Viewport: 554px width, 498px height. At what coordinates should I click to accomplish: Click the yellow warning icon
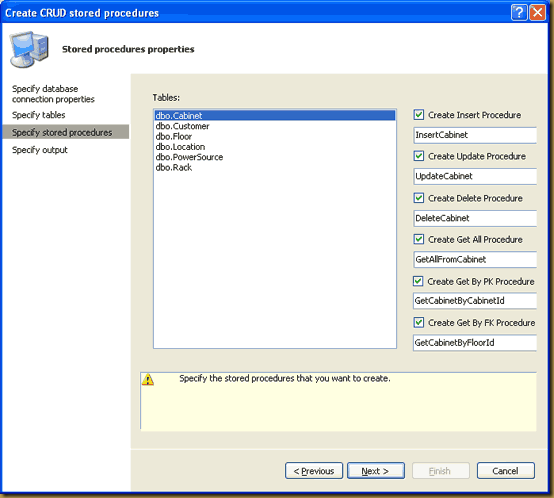coord(148,379)
